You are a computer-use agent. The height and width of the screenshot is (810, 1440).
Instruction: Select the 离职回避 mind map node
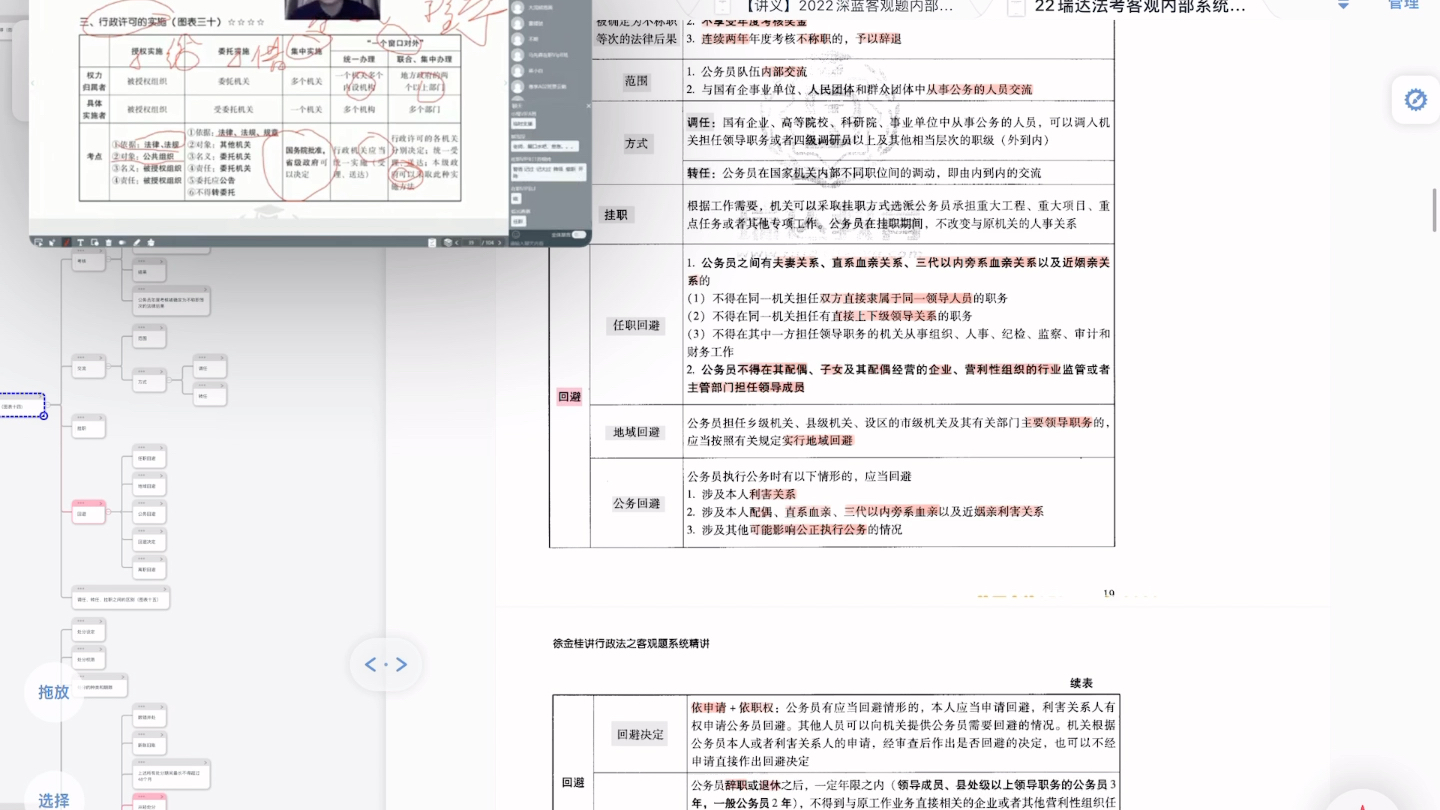tap(149, 567)
